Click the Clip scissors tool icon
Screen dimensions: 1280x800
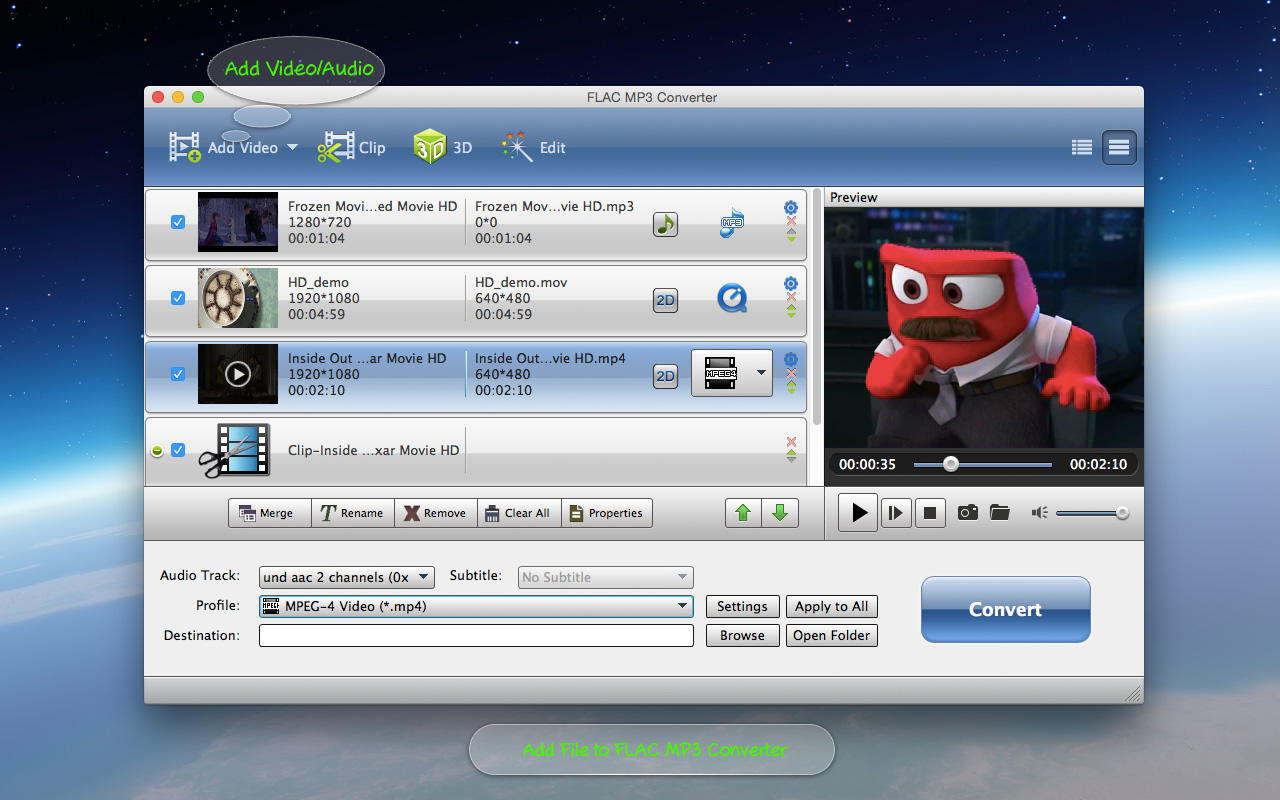[336, 147]
